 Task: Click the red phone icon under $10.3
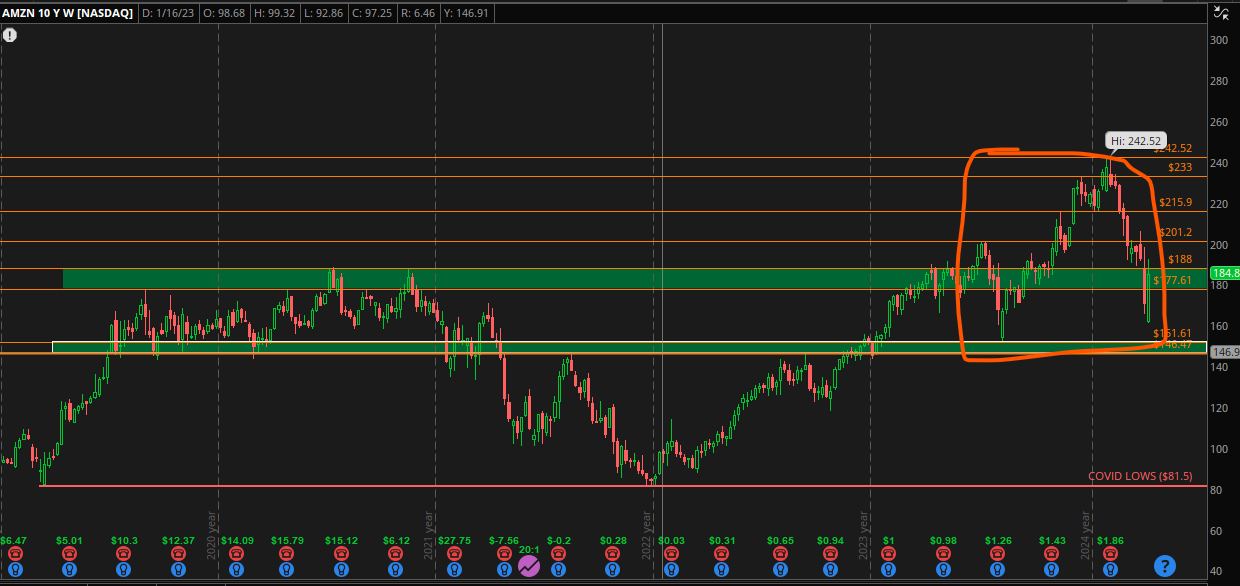pos(124,553)
